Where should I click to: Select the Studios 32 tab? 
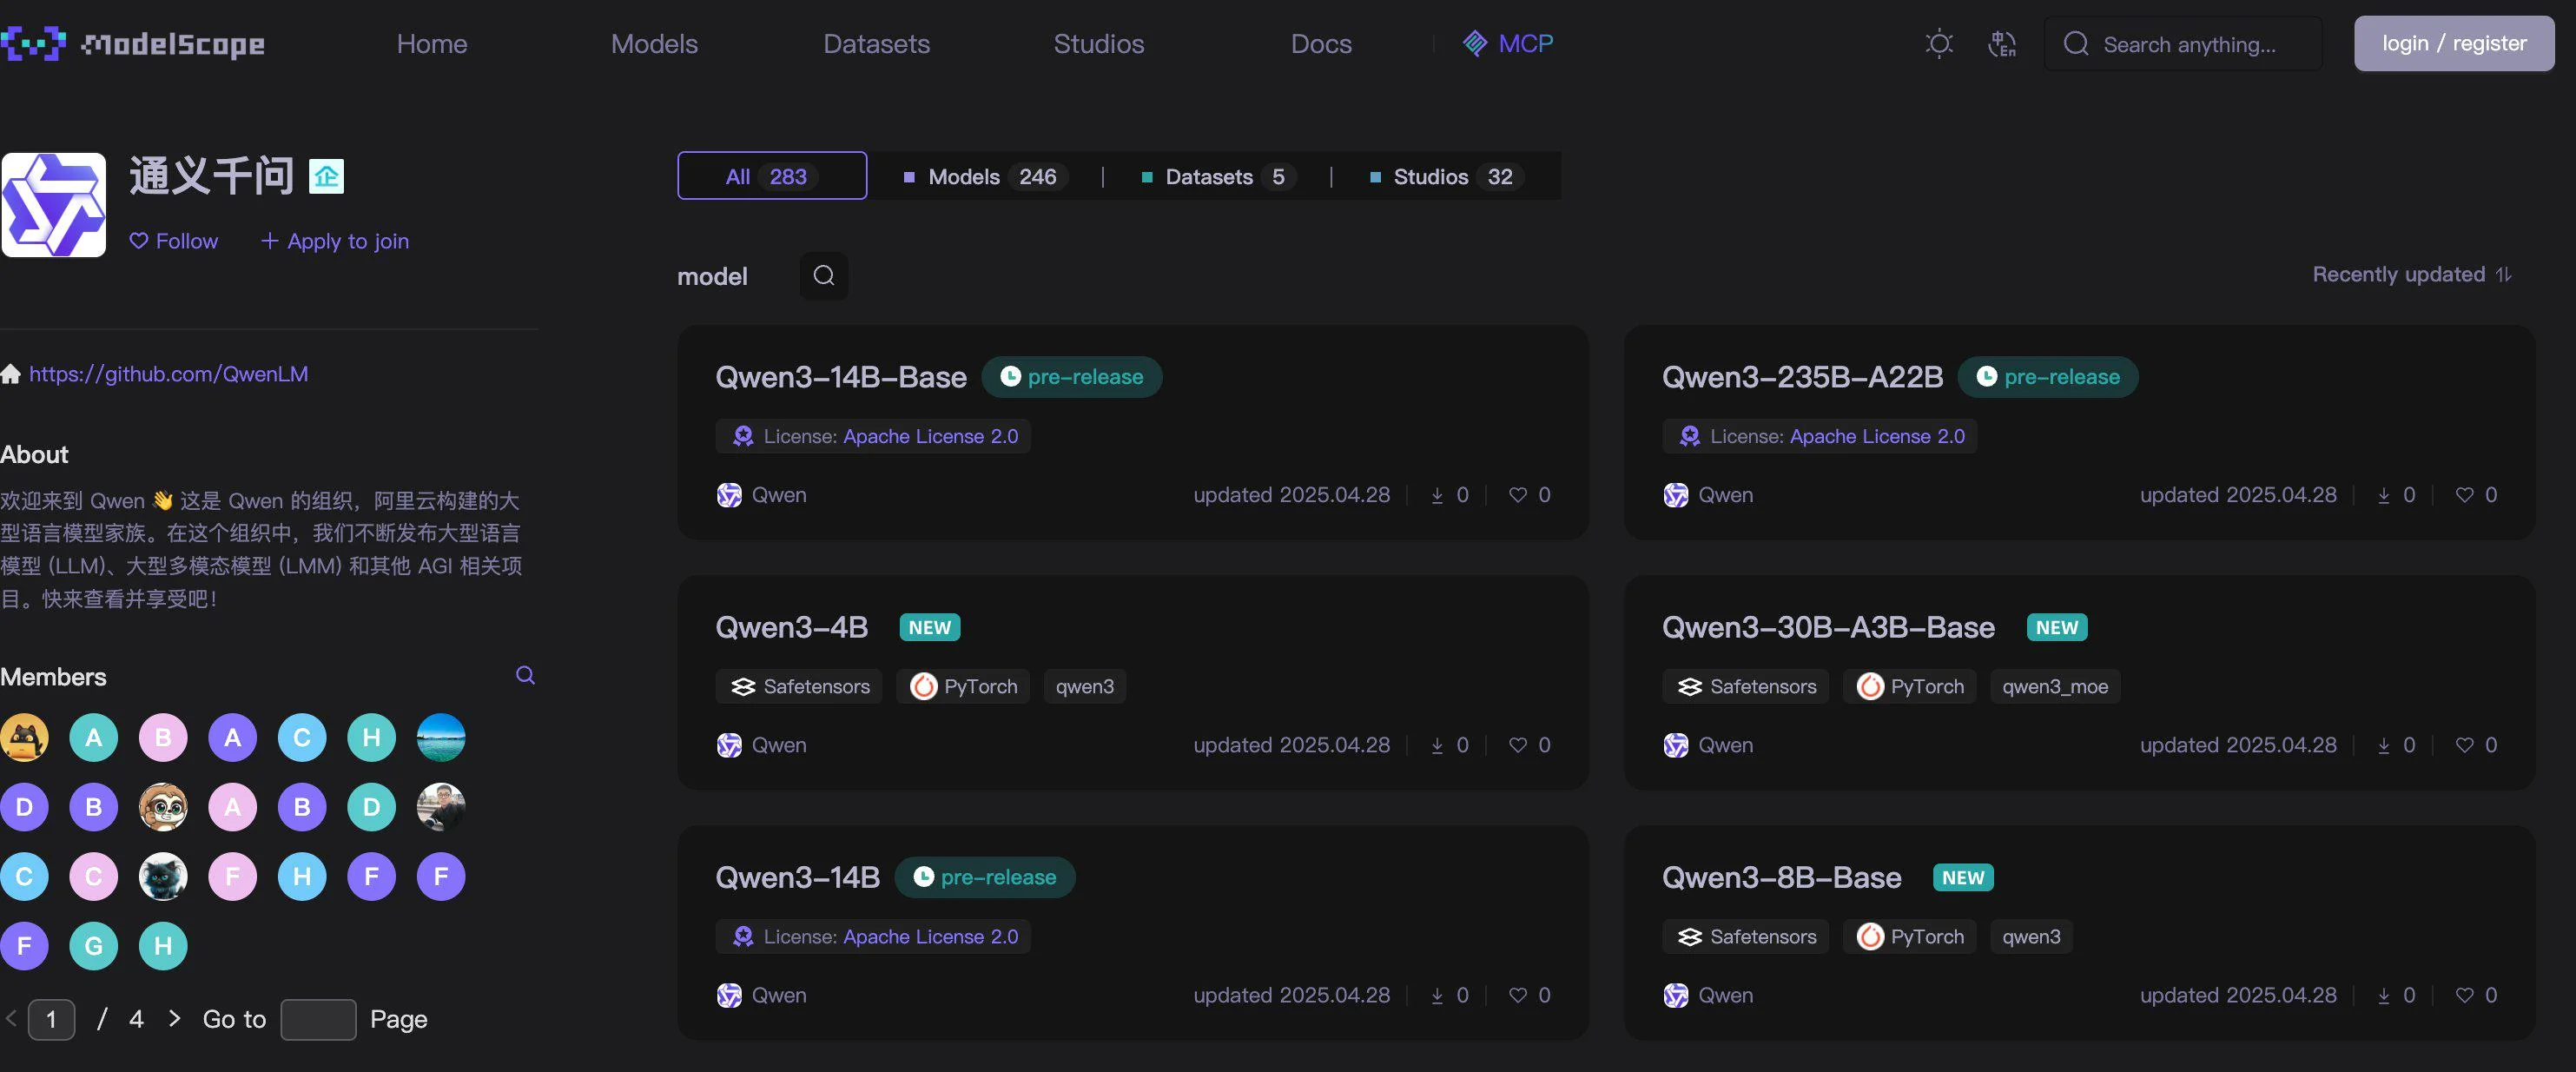(1445, 176)
